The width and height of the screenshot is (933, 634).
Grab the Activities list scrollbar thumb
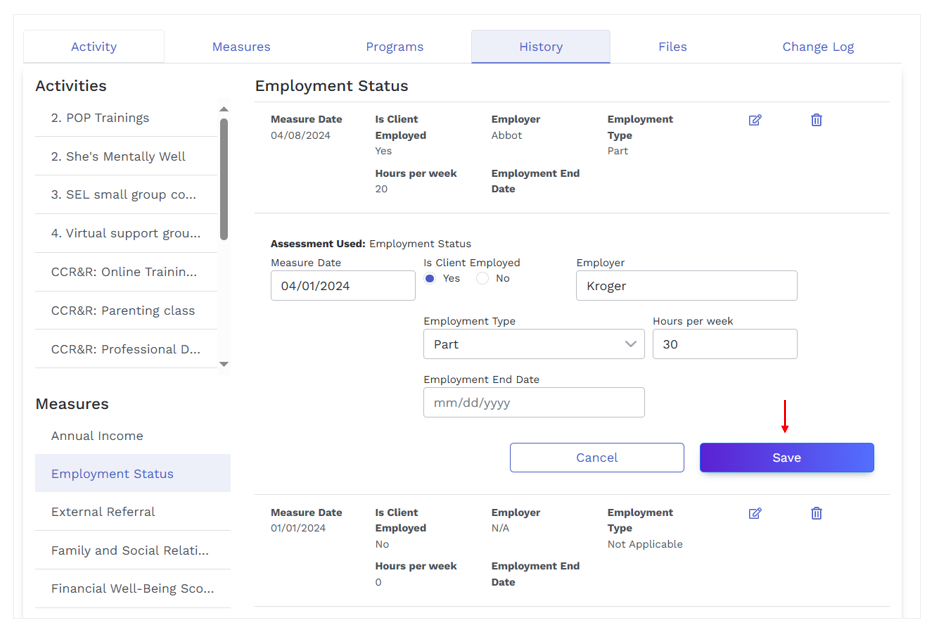pos(224,179)
